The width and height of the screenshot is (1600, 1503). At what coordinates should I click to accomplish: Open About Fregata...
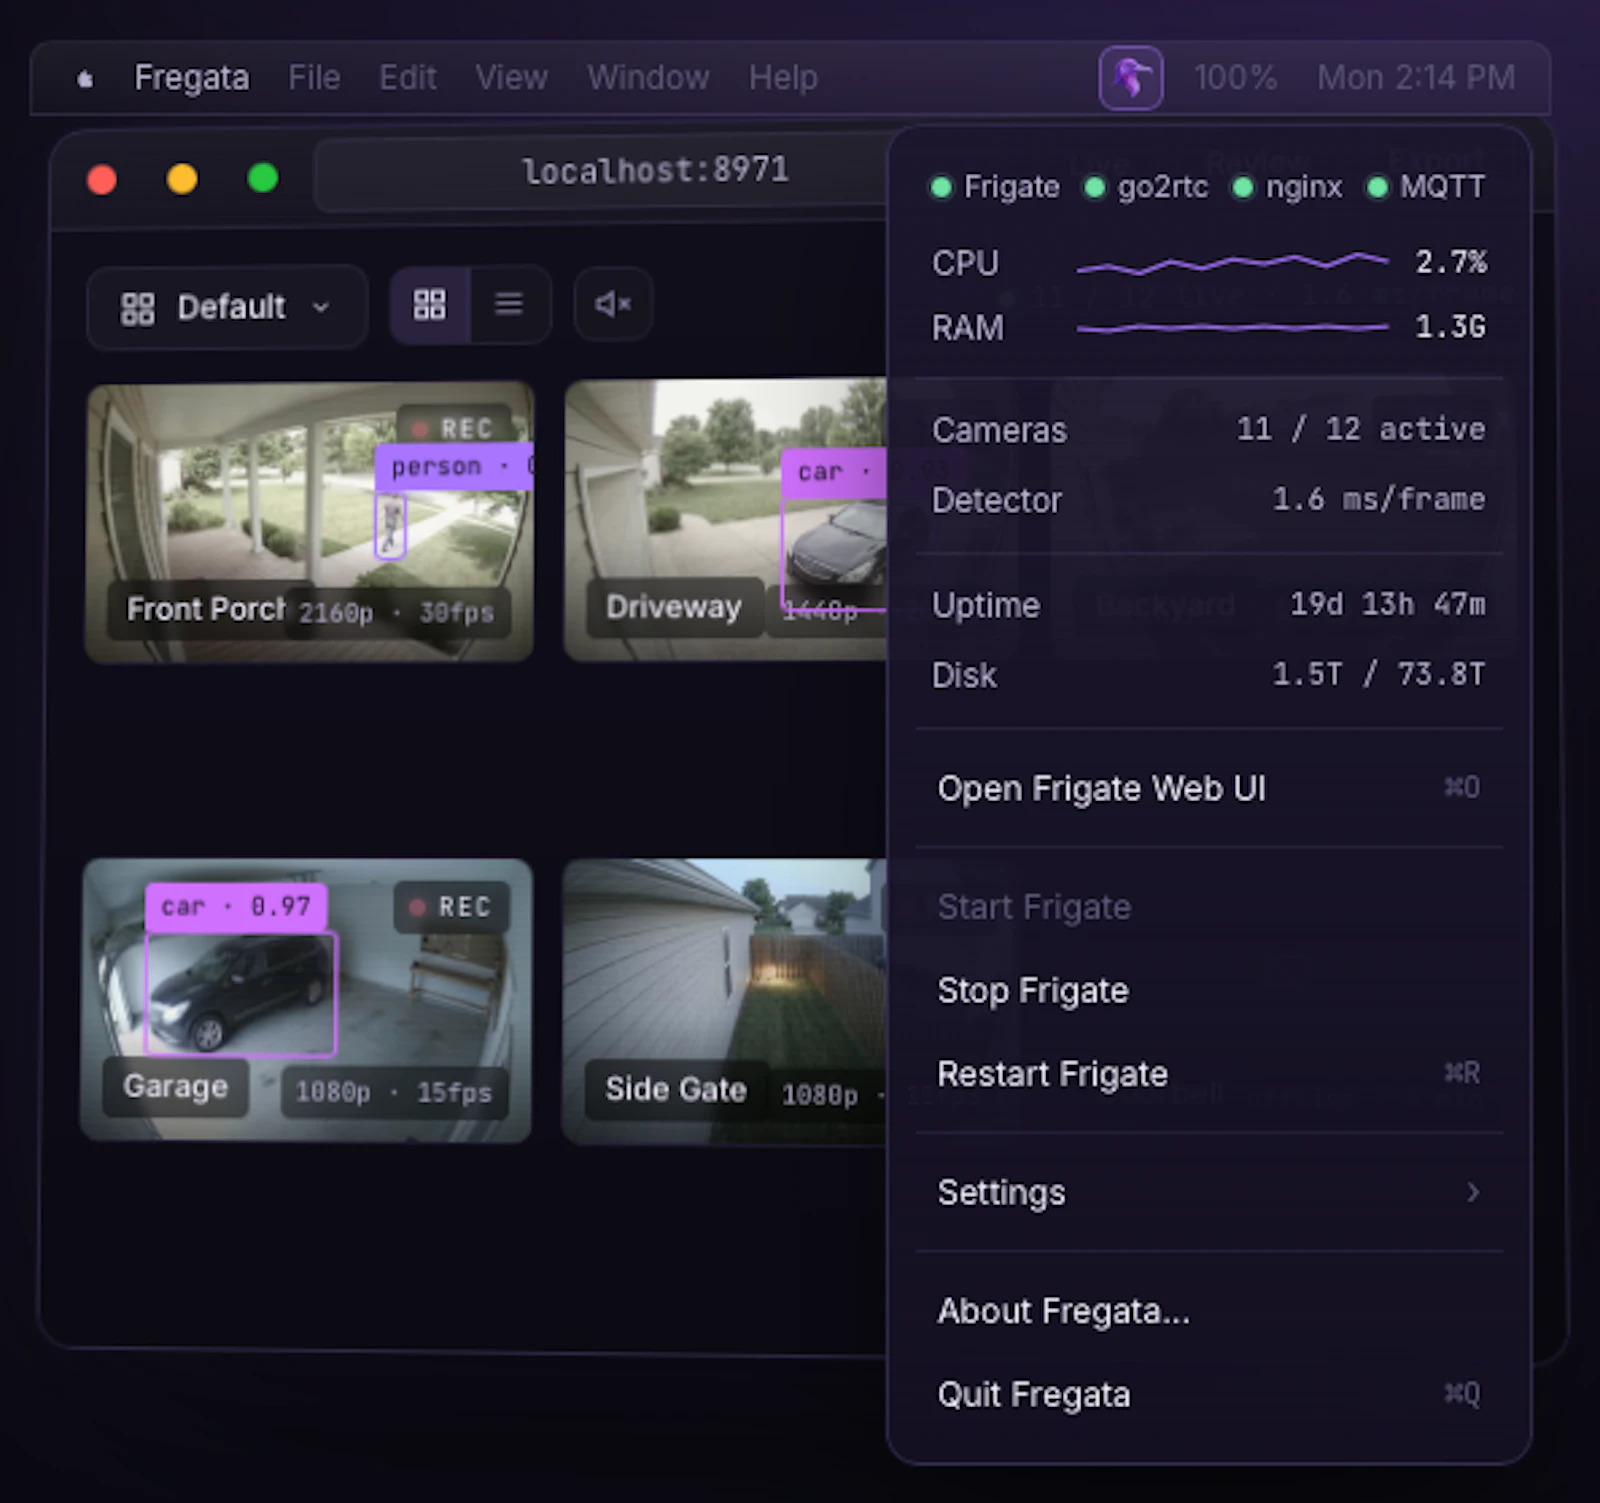(1209, 1311)
